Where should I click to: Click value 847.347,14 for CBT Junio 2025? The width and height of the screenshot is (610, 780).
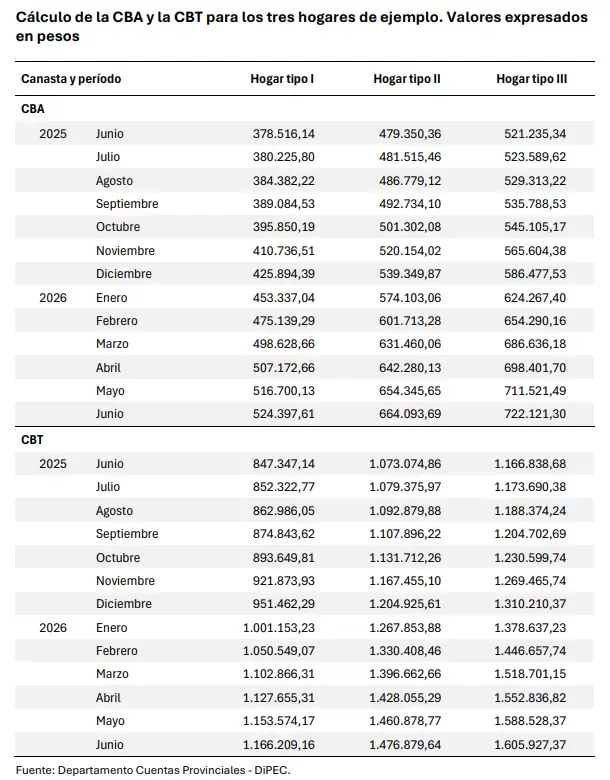click(x=284, y=464)
